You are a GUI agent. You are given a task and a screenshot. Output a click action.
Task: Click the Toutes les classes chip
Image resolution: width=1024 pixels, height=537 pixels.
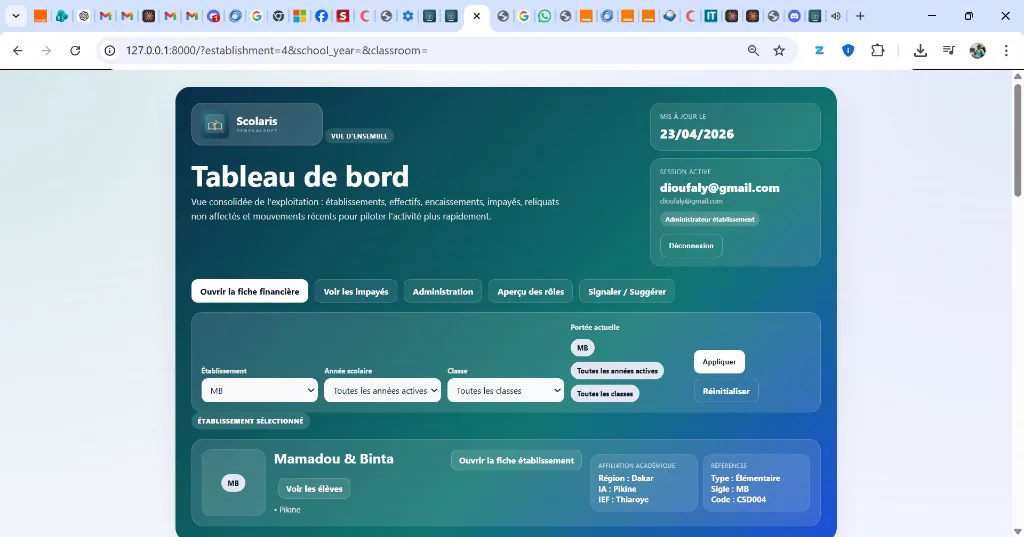(x=605, y=394)
